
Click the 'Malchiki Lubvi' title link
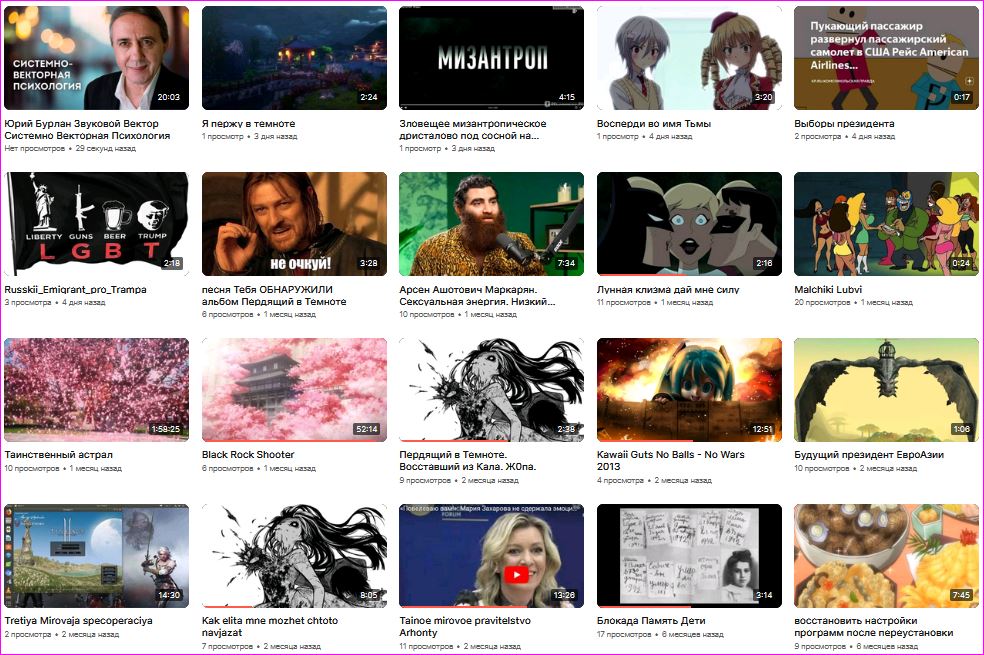828,290
